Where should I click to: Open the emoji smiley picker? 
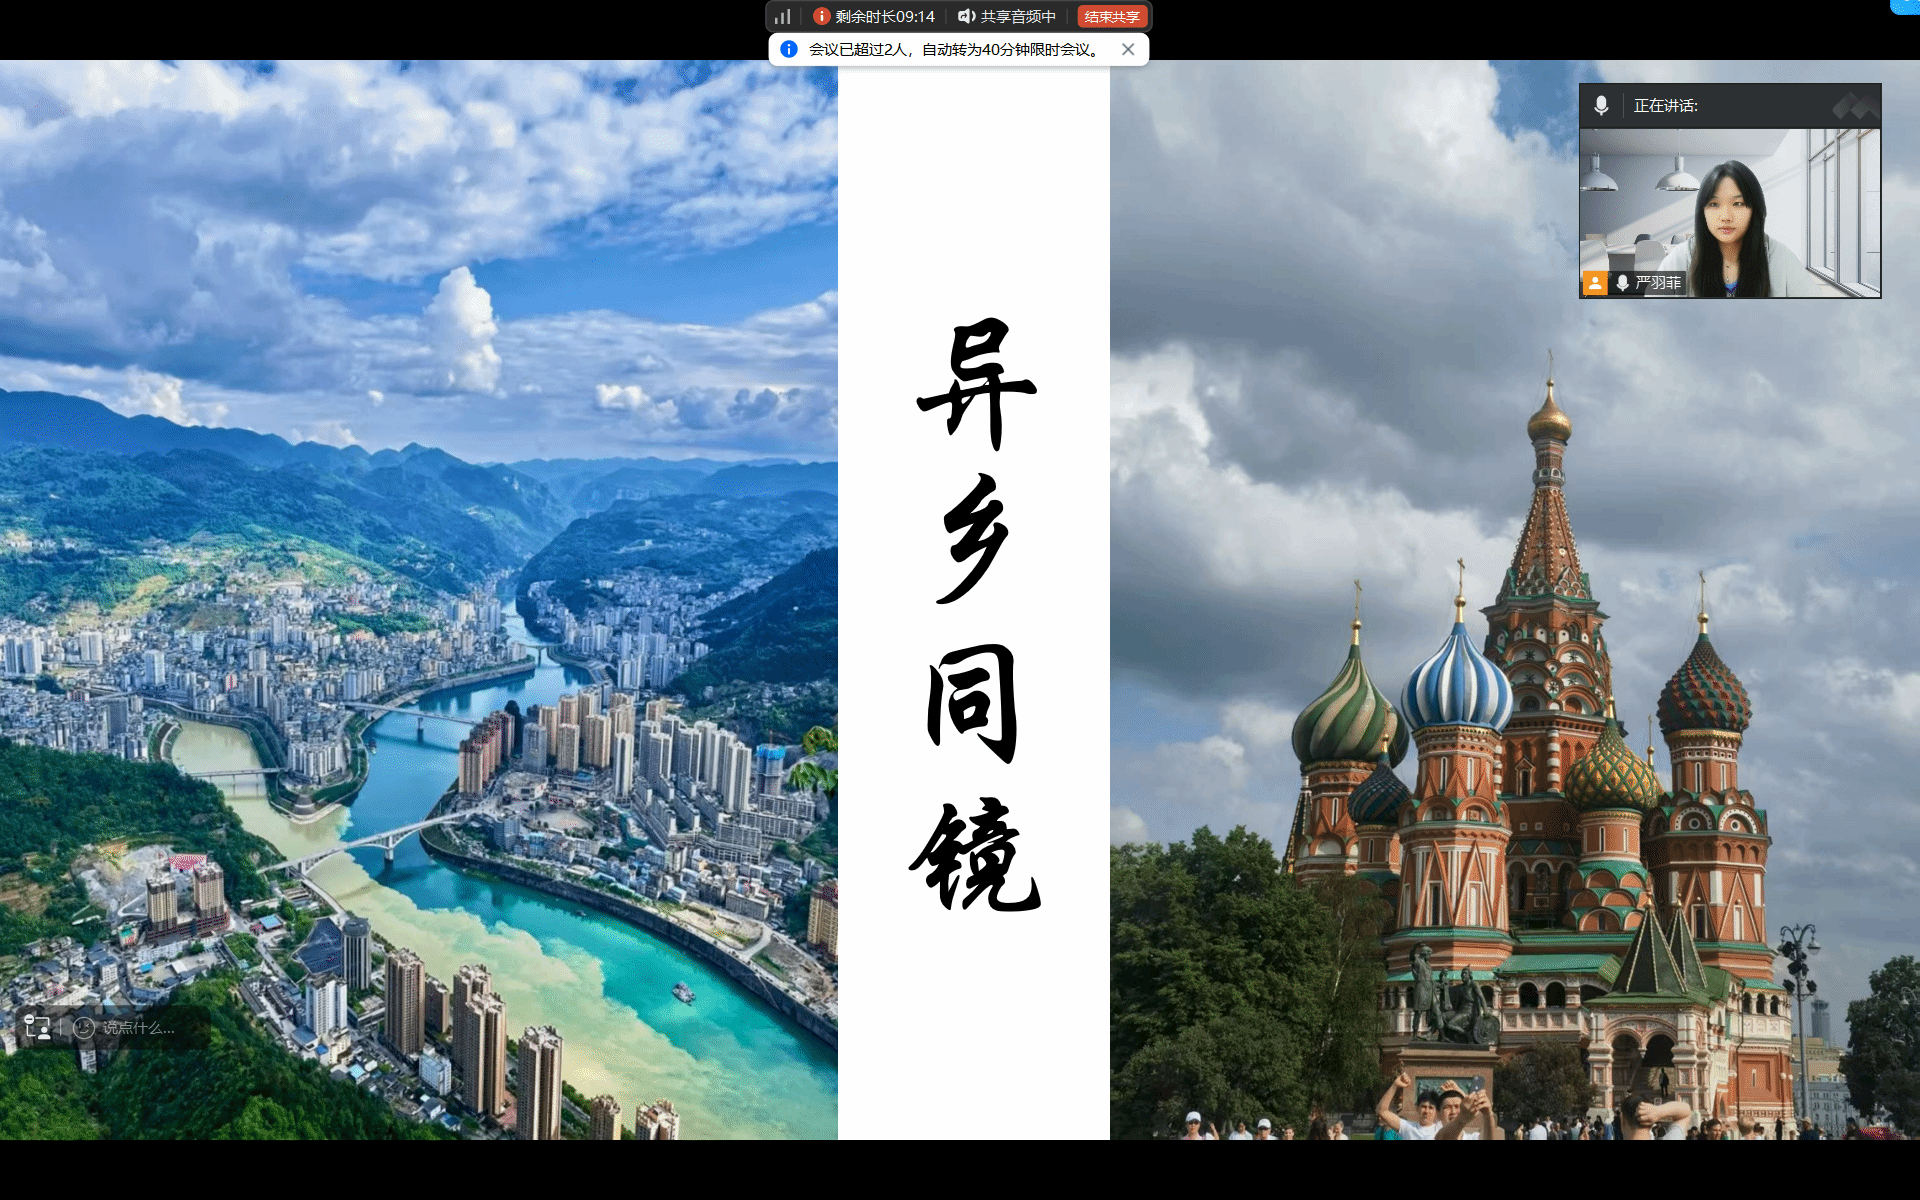84,1027
